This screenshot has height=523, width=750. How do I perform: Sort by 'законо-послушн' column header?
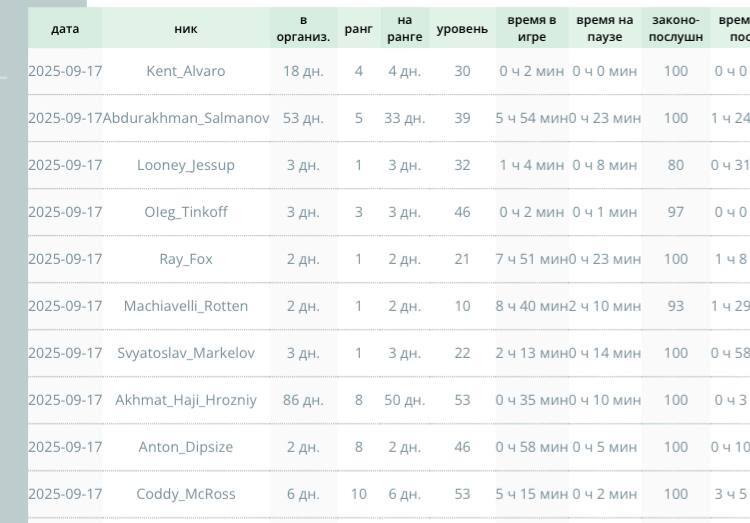click(676, 29)
